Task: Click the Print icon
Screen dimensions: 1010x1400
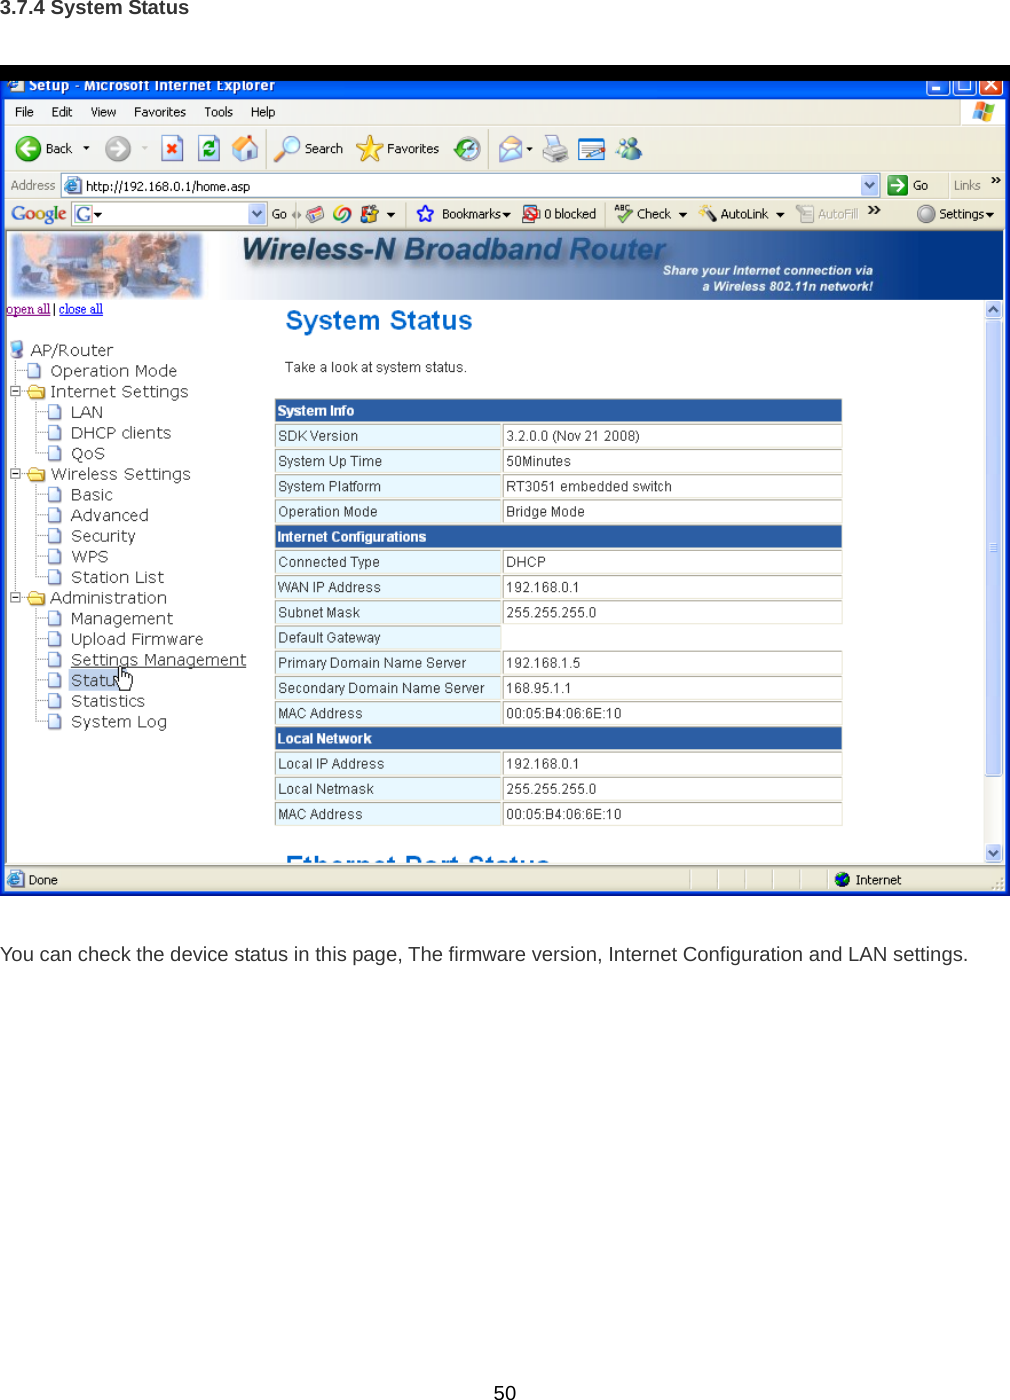Action: 556,148
